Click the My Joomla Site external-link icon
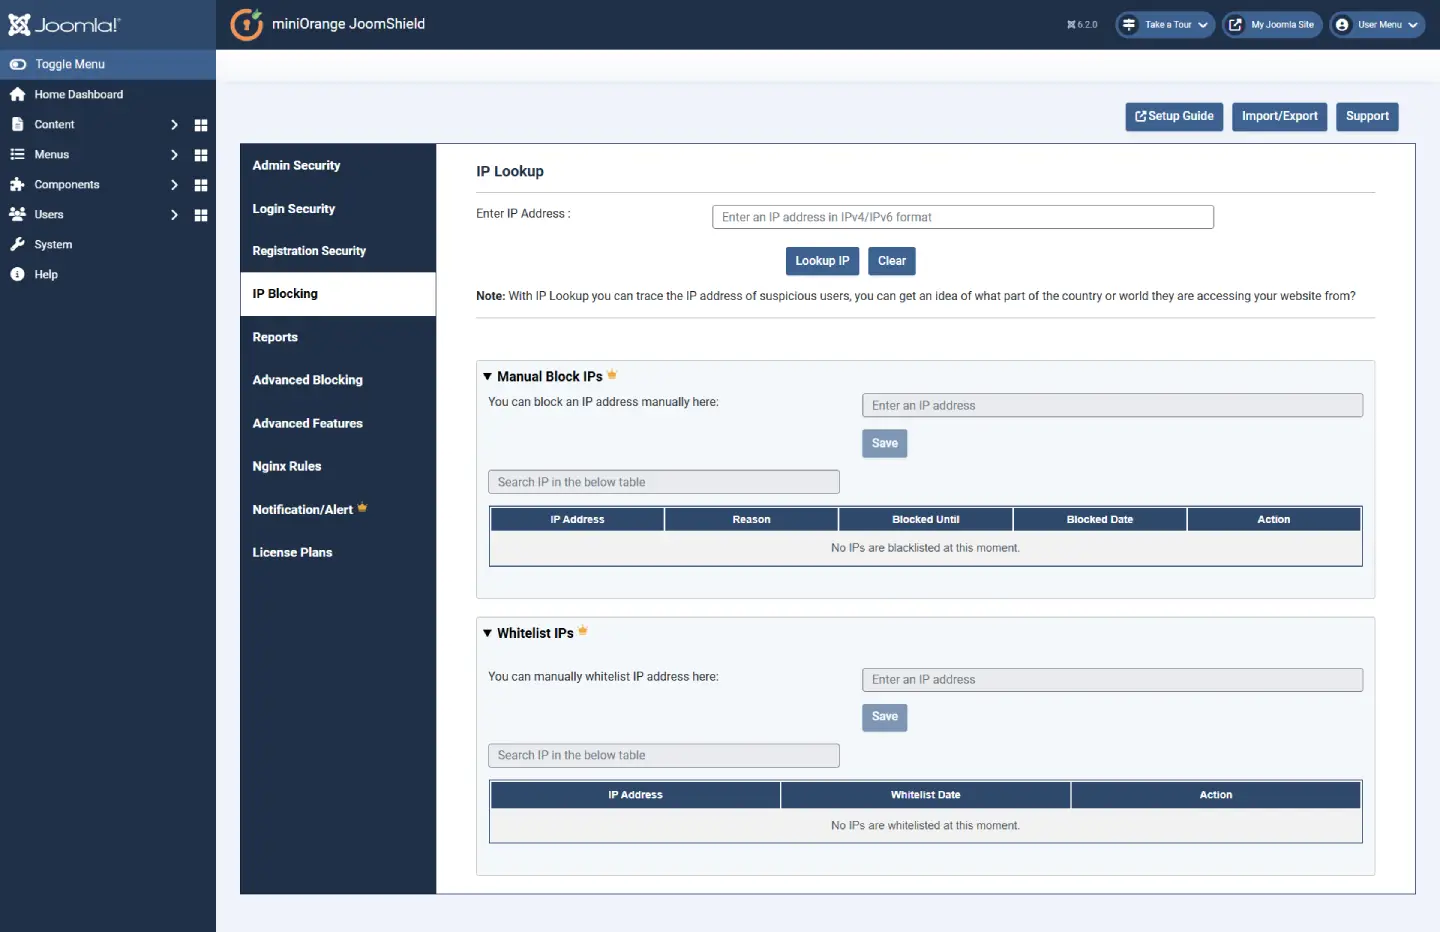 click(1235, 25)
